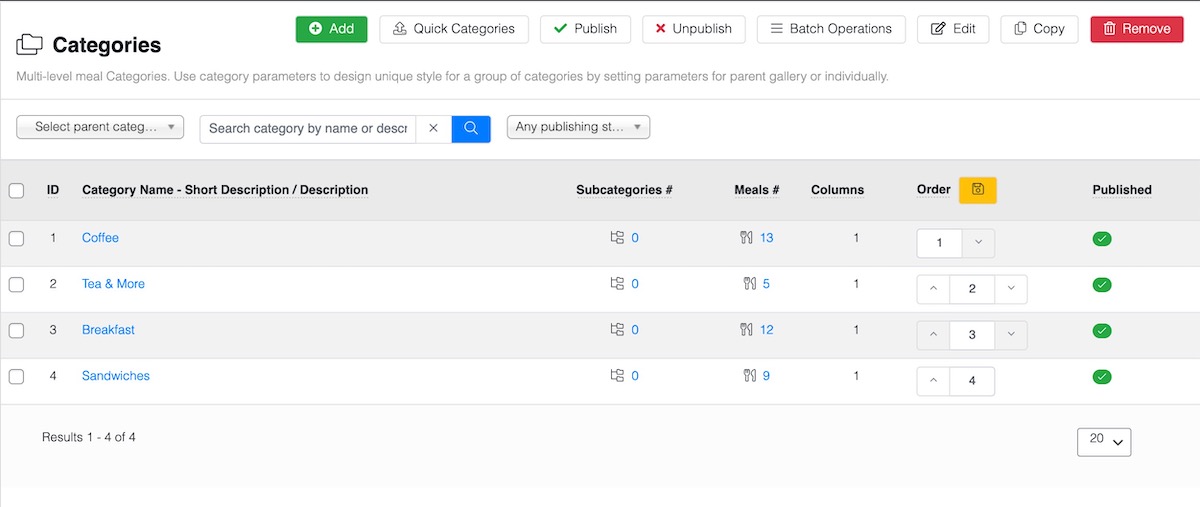Click the red Remove button
1200x507 pixels.
click(1135, 29)
